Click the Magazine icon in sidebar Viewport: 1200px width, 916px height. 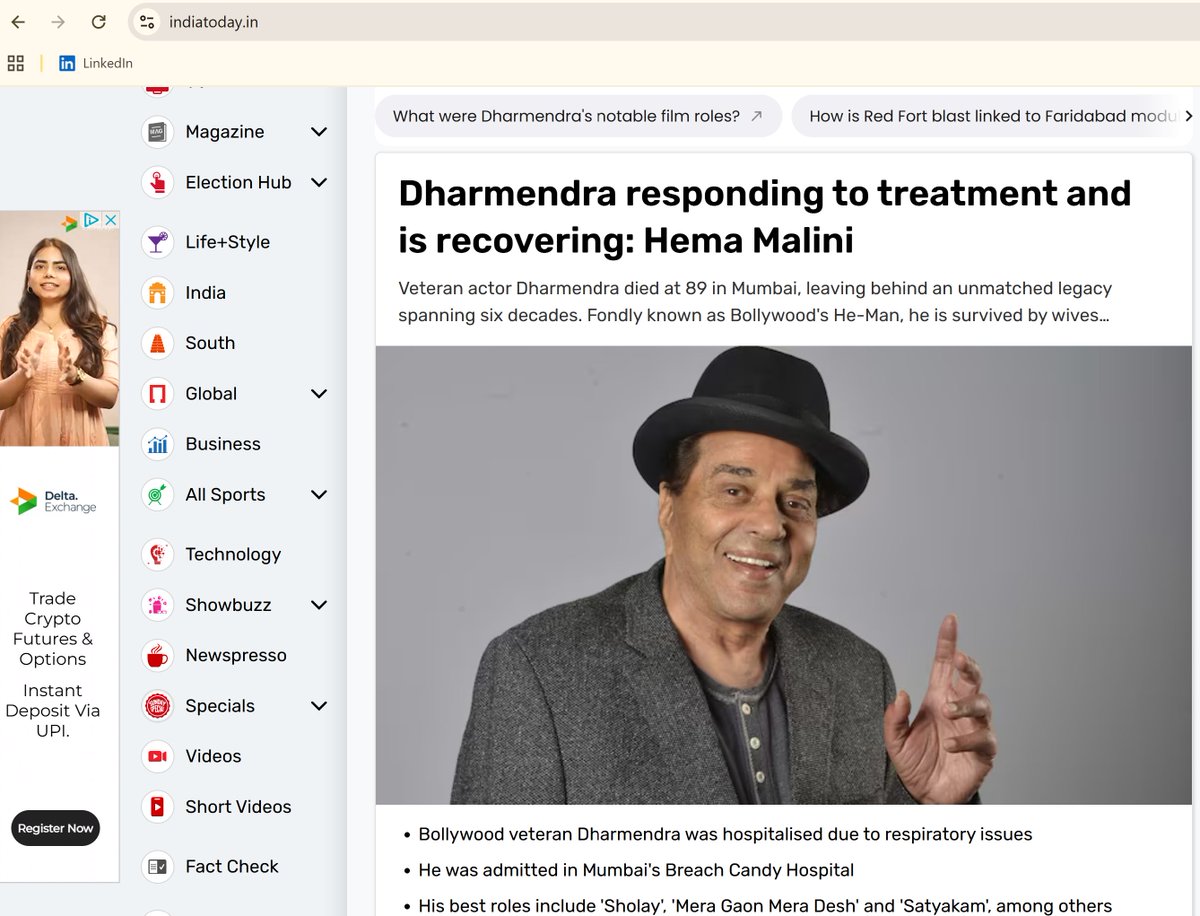point(158,132)
